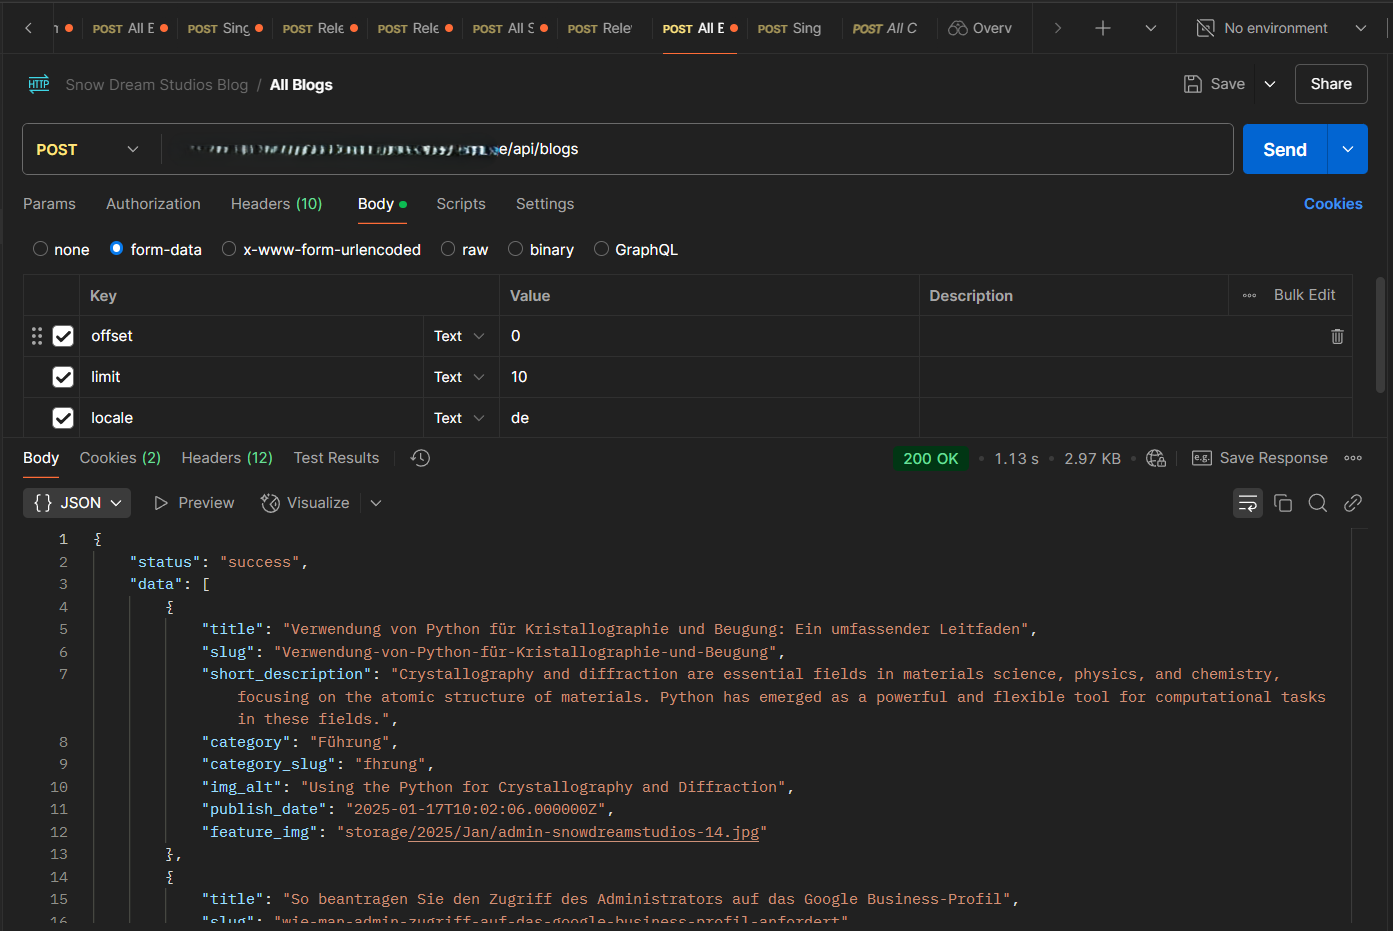
Task: Click the network globe icon beside response size
Action: [1156, 458]
